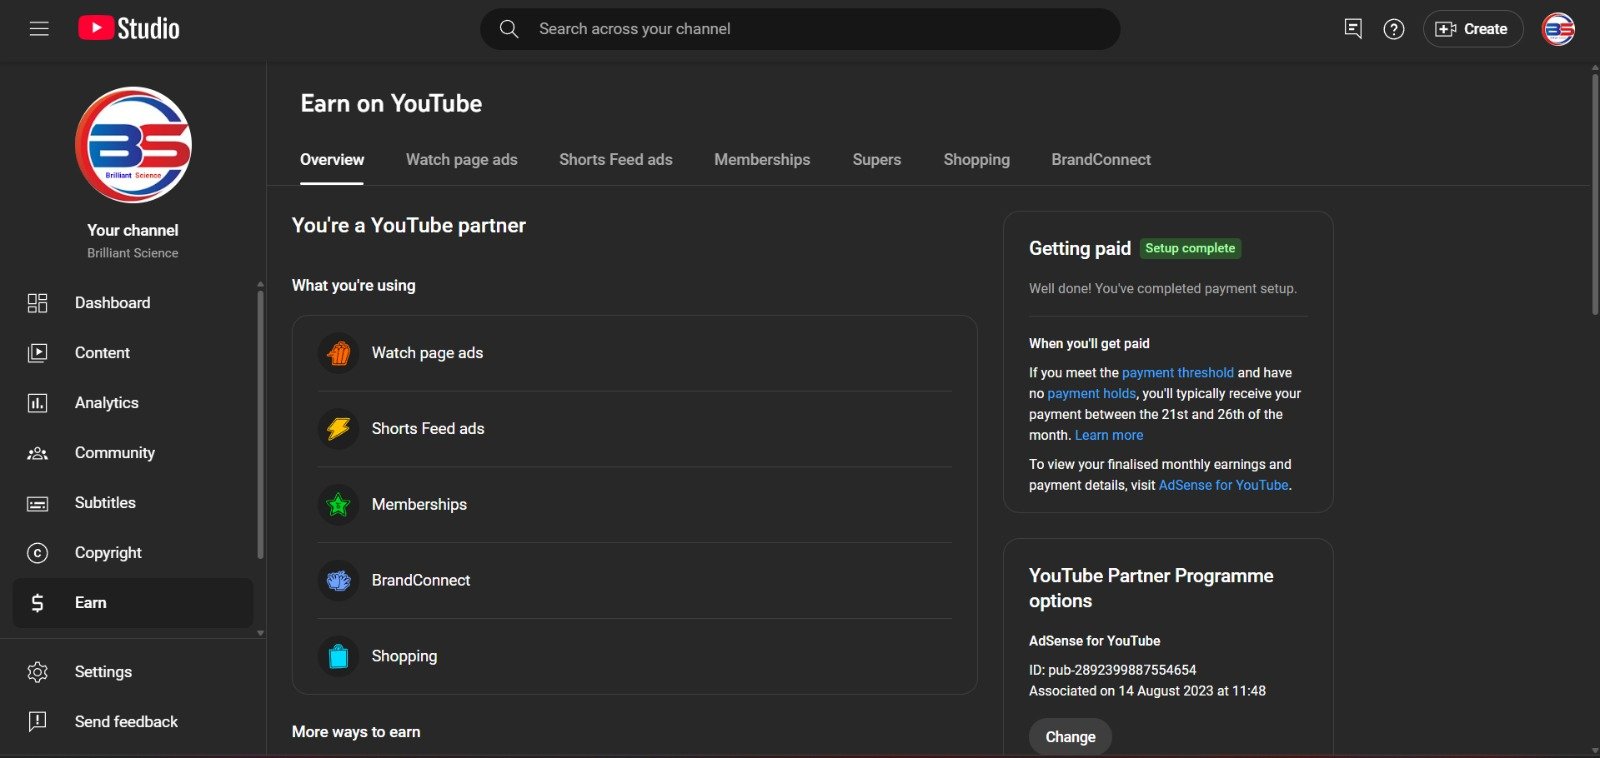Image resolution: width=1600 pixels, height=758 pixels.
Task: Open the Help question mark icon
Action: click(x=1394, y=29)
